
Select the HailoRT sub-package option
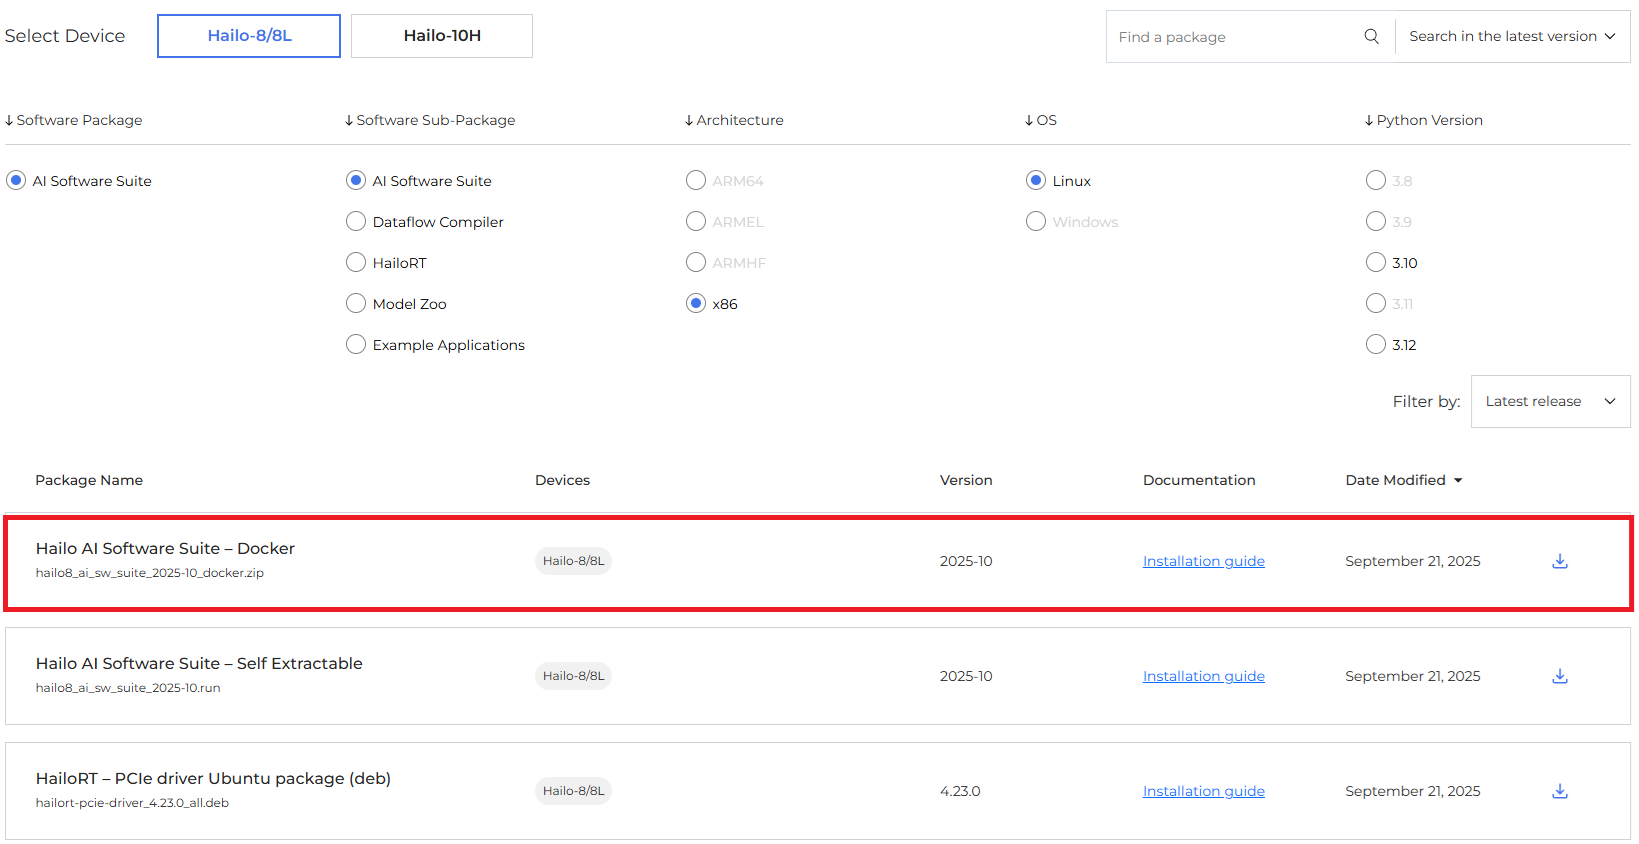tap(356, 263)
